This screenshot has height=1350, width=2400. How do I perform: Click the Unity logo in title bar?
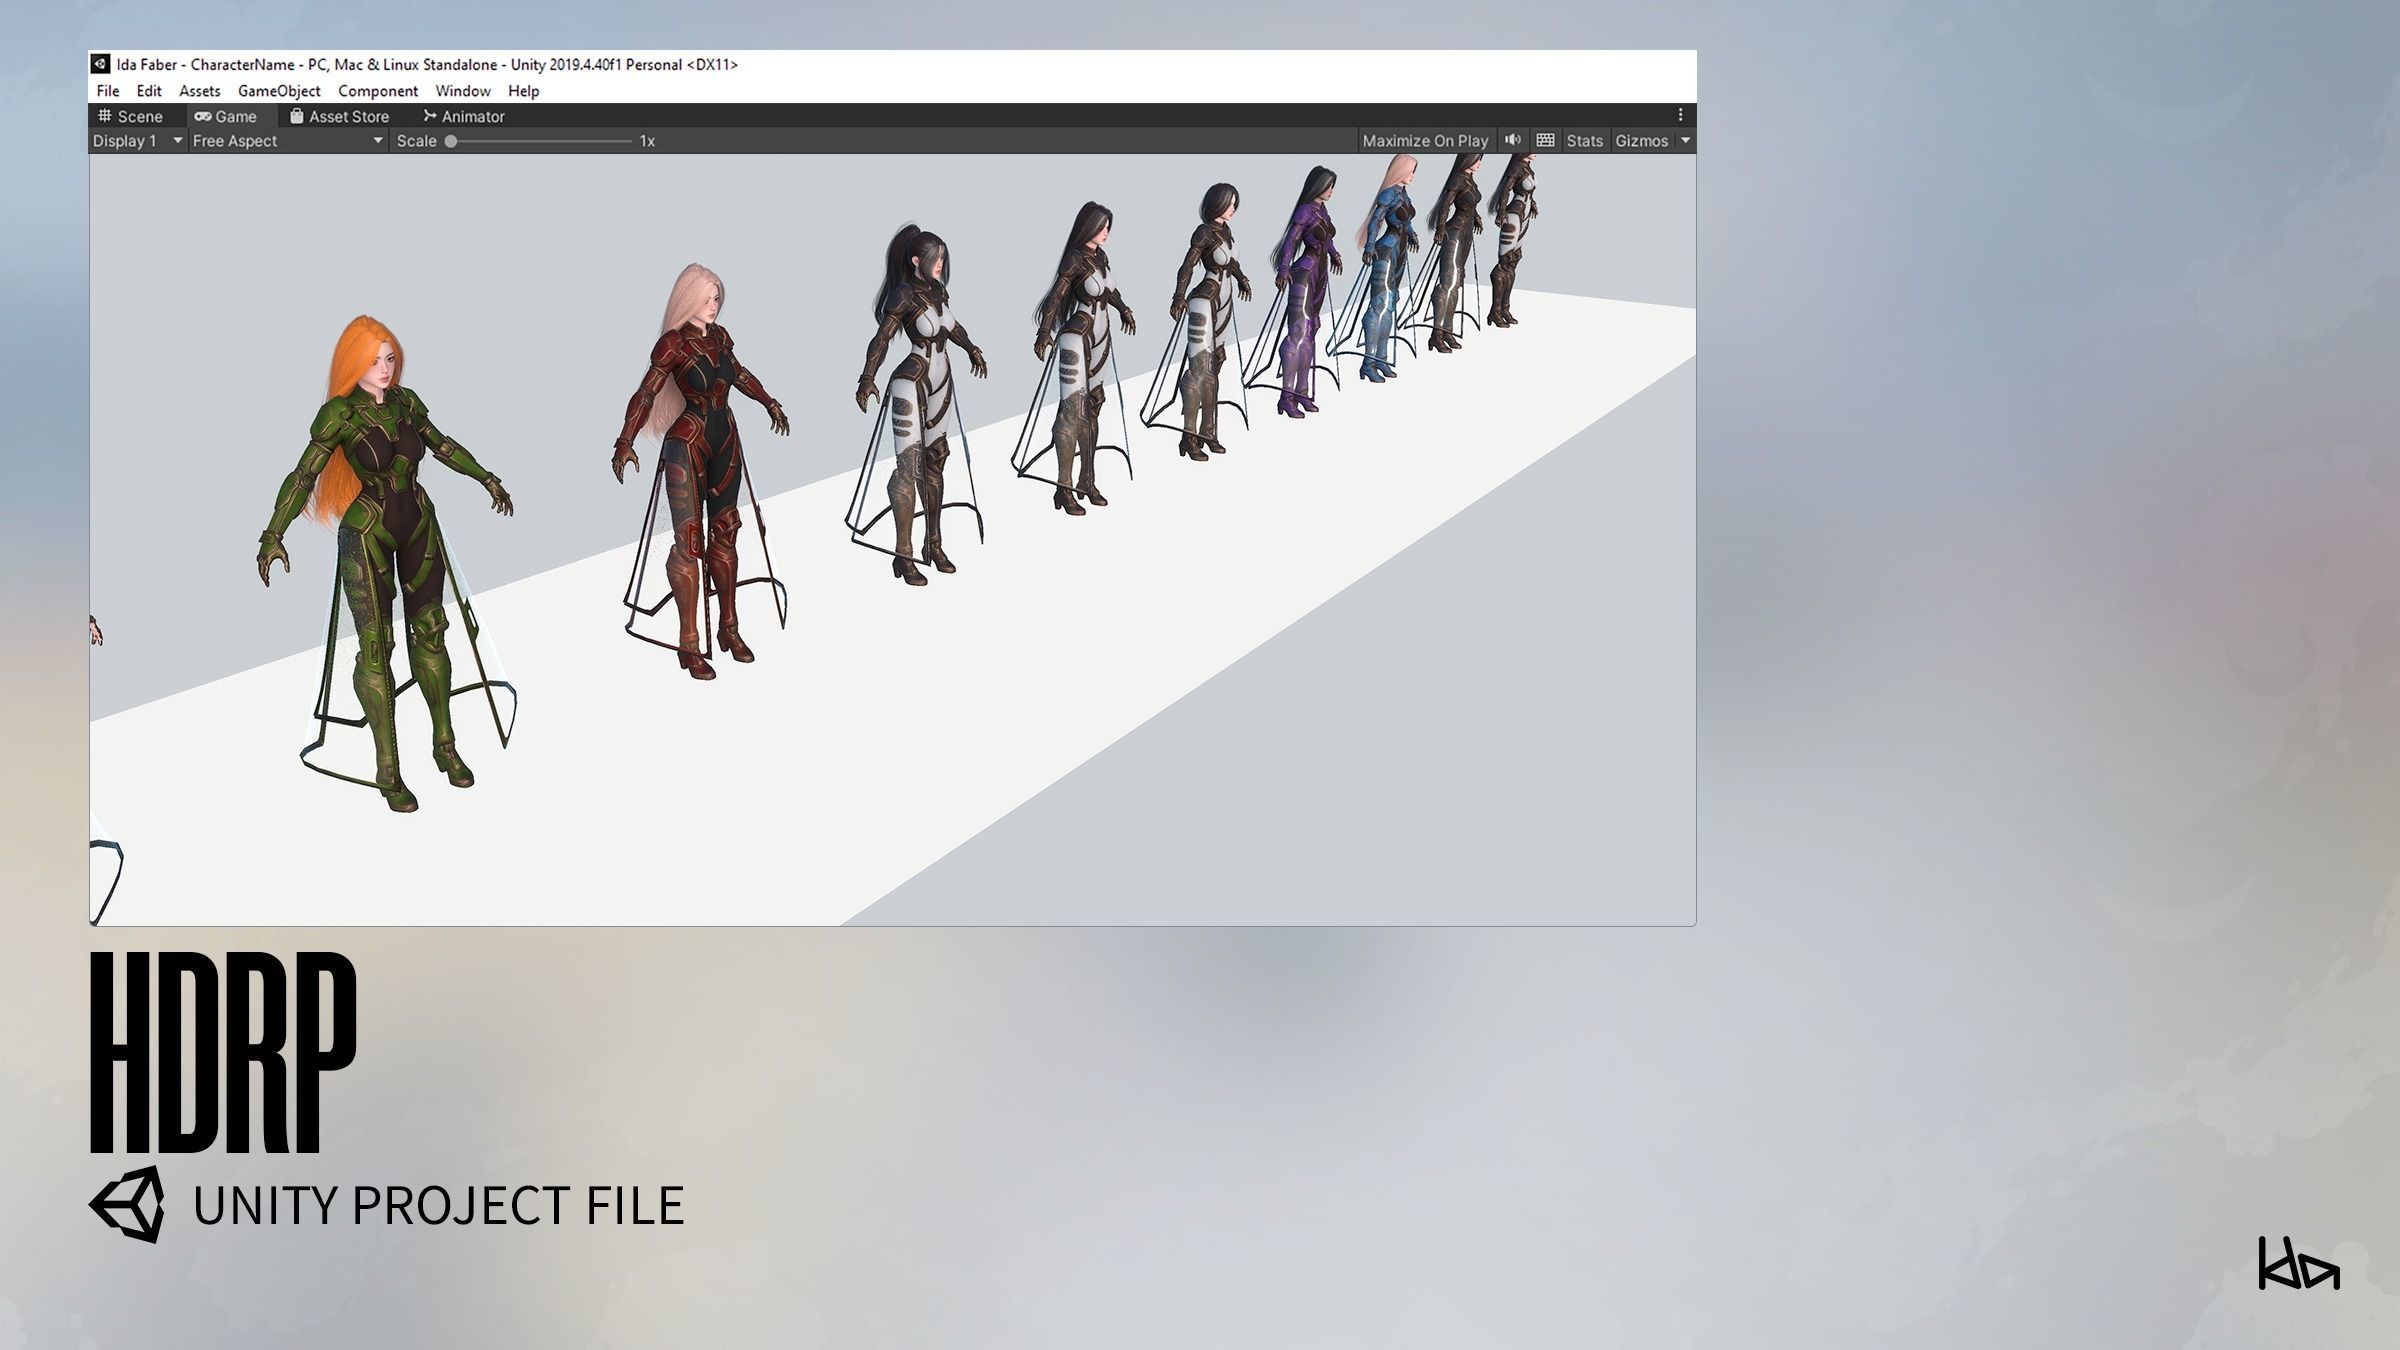pyautogui.click(x=100, y=64)
